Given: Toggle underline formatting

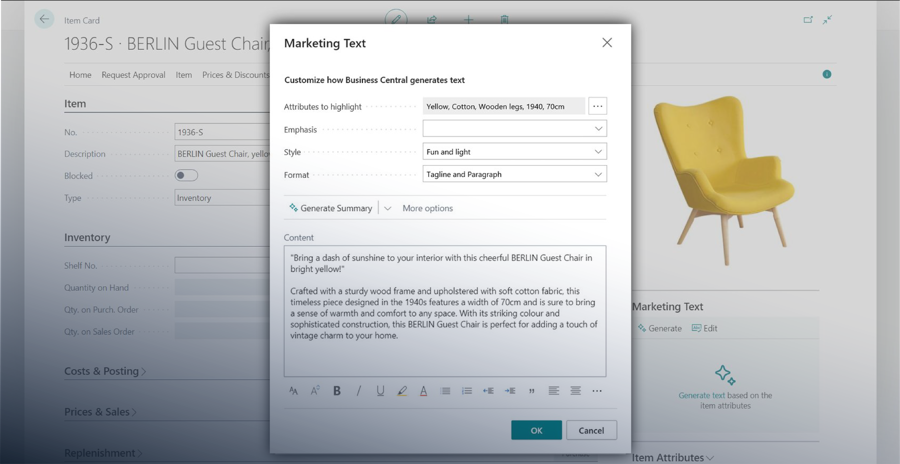Looking at the screenshot, I should click(380, 390).
